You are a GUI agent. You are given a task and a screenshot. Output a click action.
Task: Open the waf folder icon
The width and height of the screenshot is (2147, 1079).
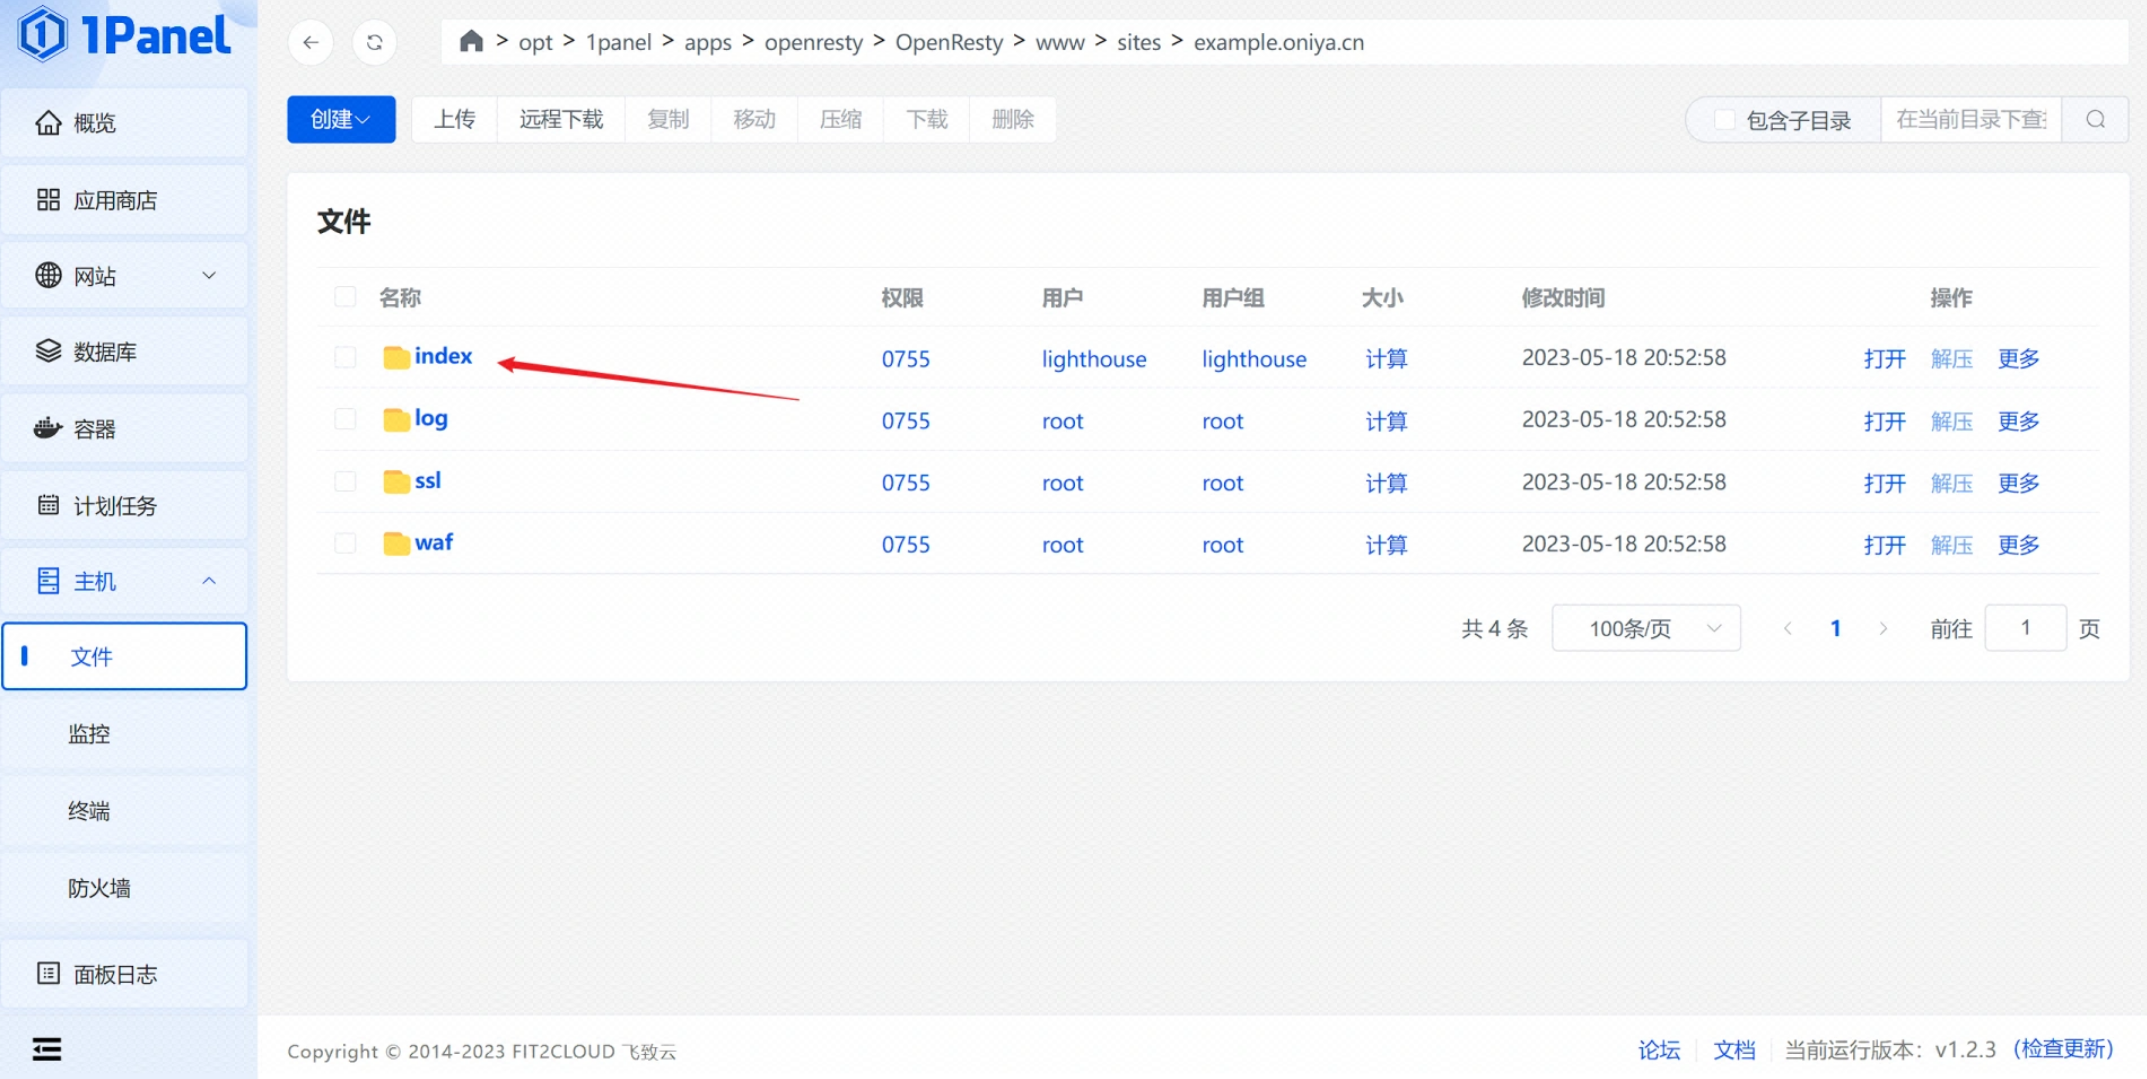(396, 543)
